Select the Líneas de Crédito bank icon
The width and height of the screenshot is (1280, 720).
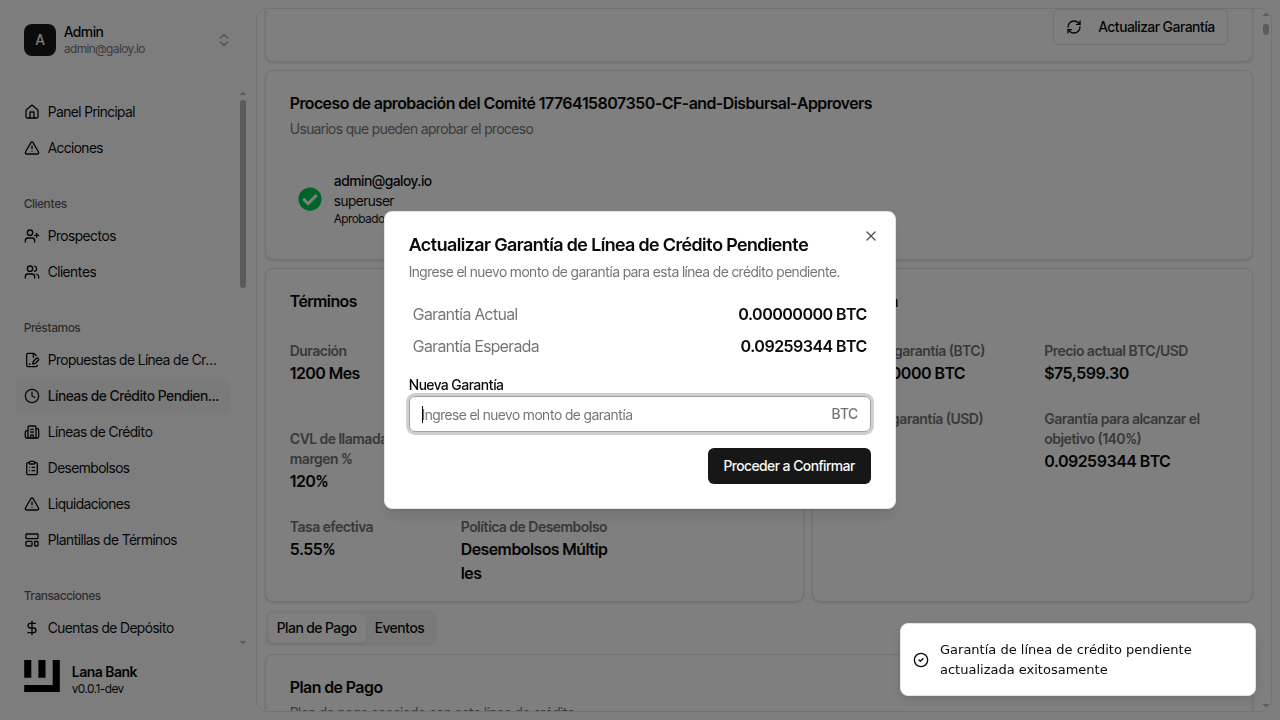[33, 431]
